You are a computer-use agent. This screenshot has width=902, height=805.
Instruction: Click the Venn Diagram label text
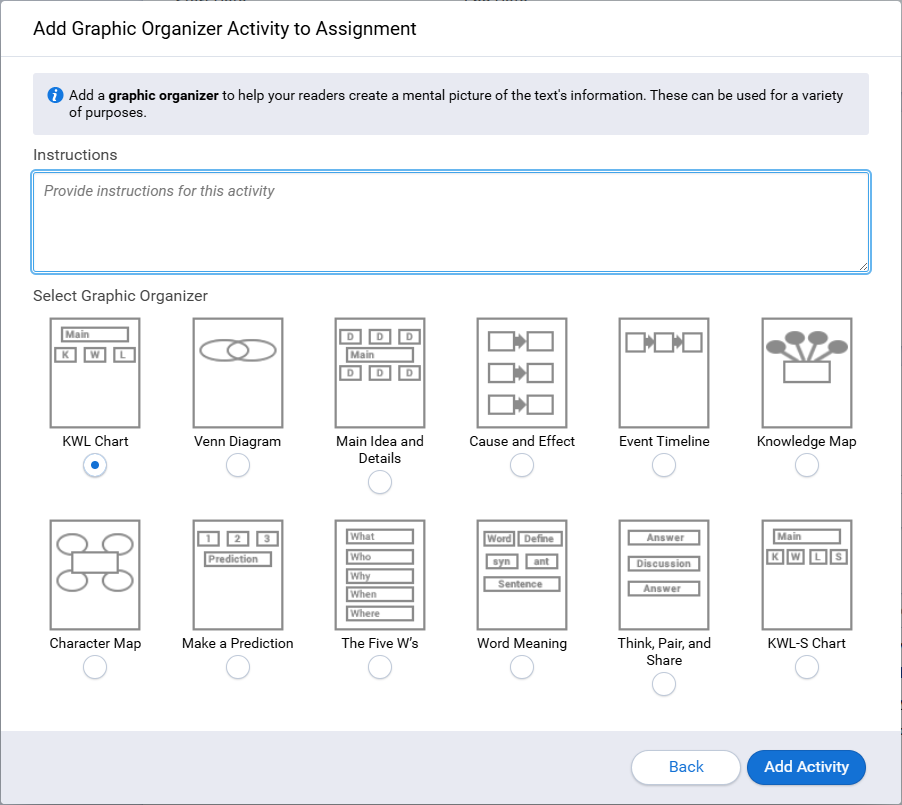pos(238,441)
